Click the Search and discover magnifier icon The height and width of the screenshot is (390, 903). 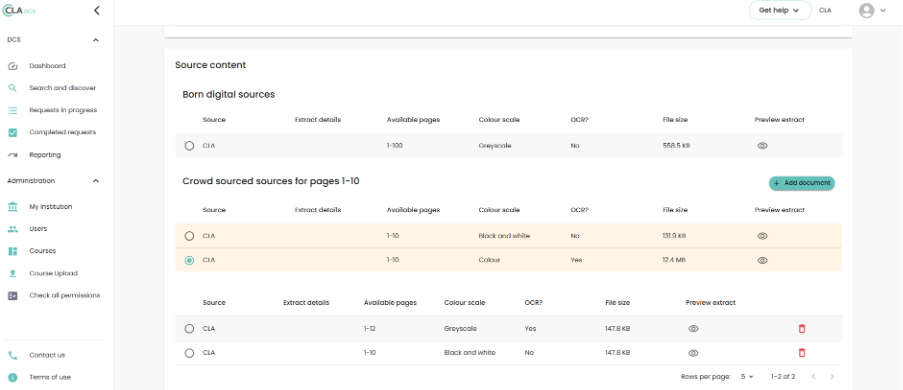(13, 88)
